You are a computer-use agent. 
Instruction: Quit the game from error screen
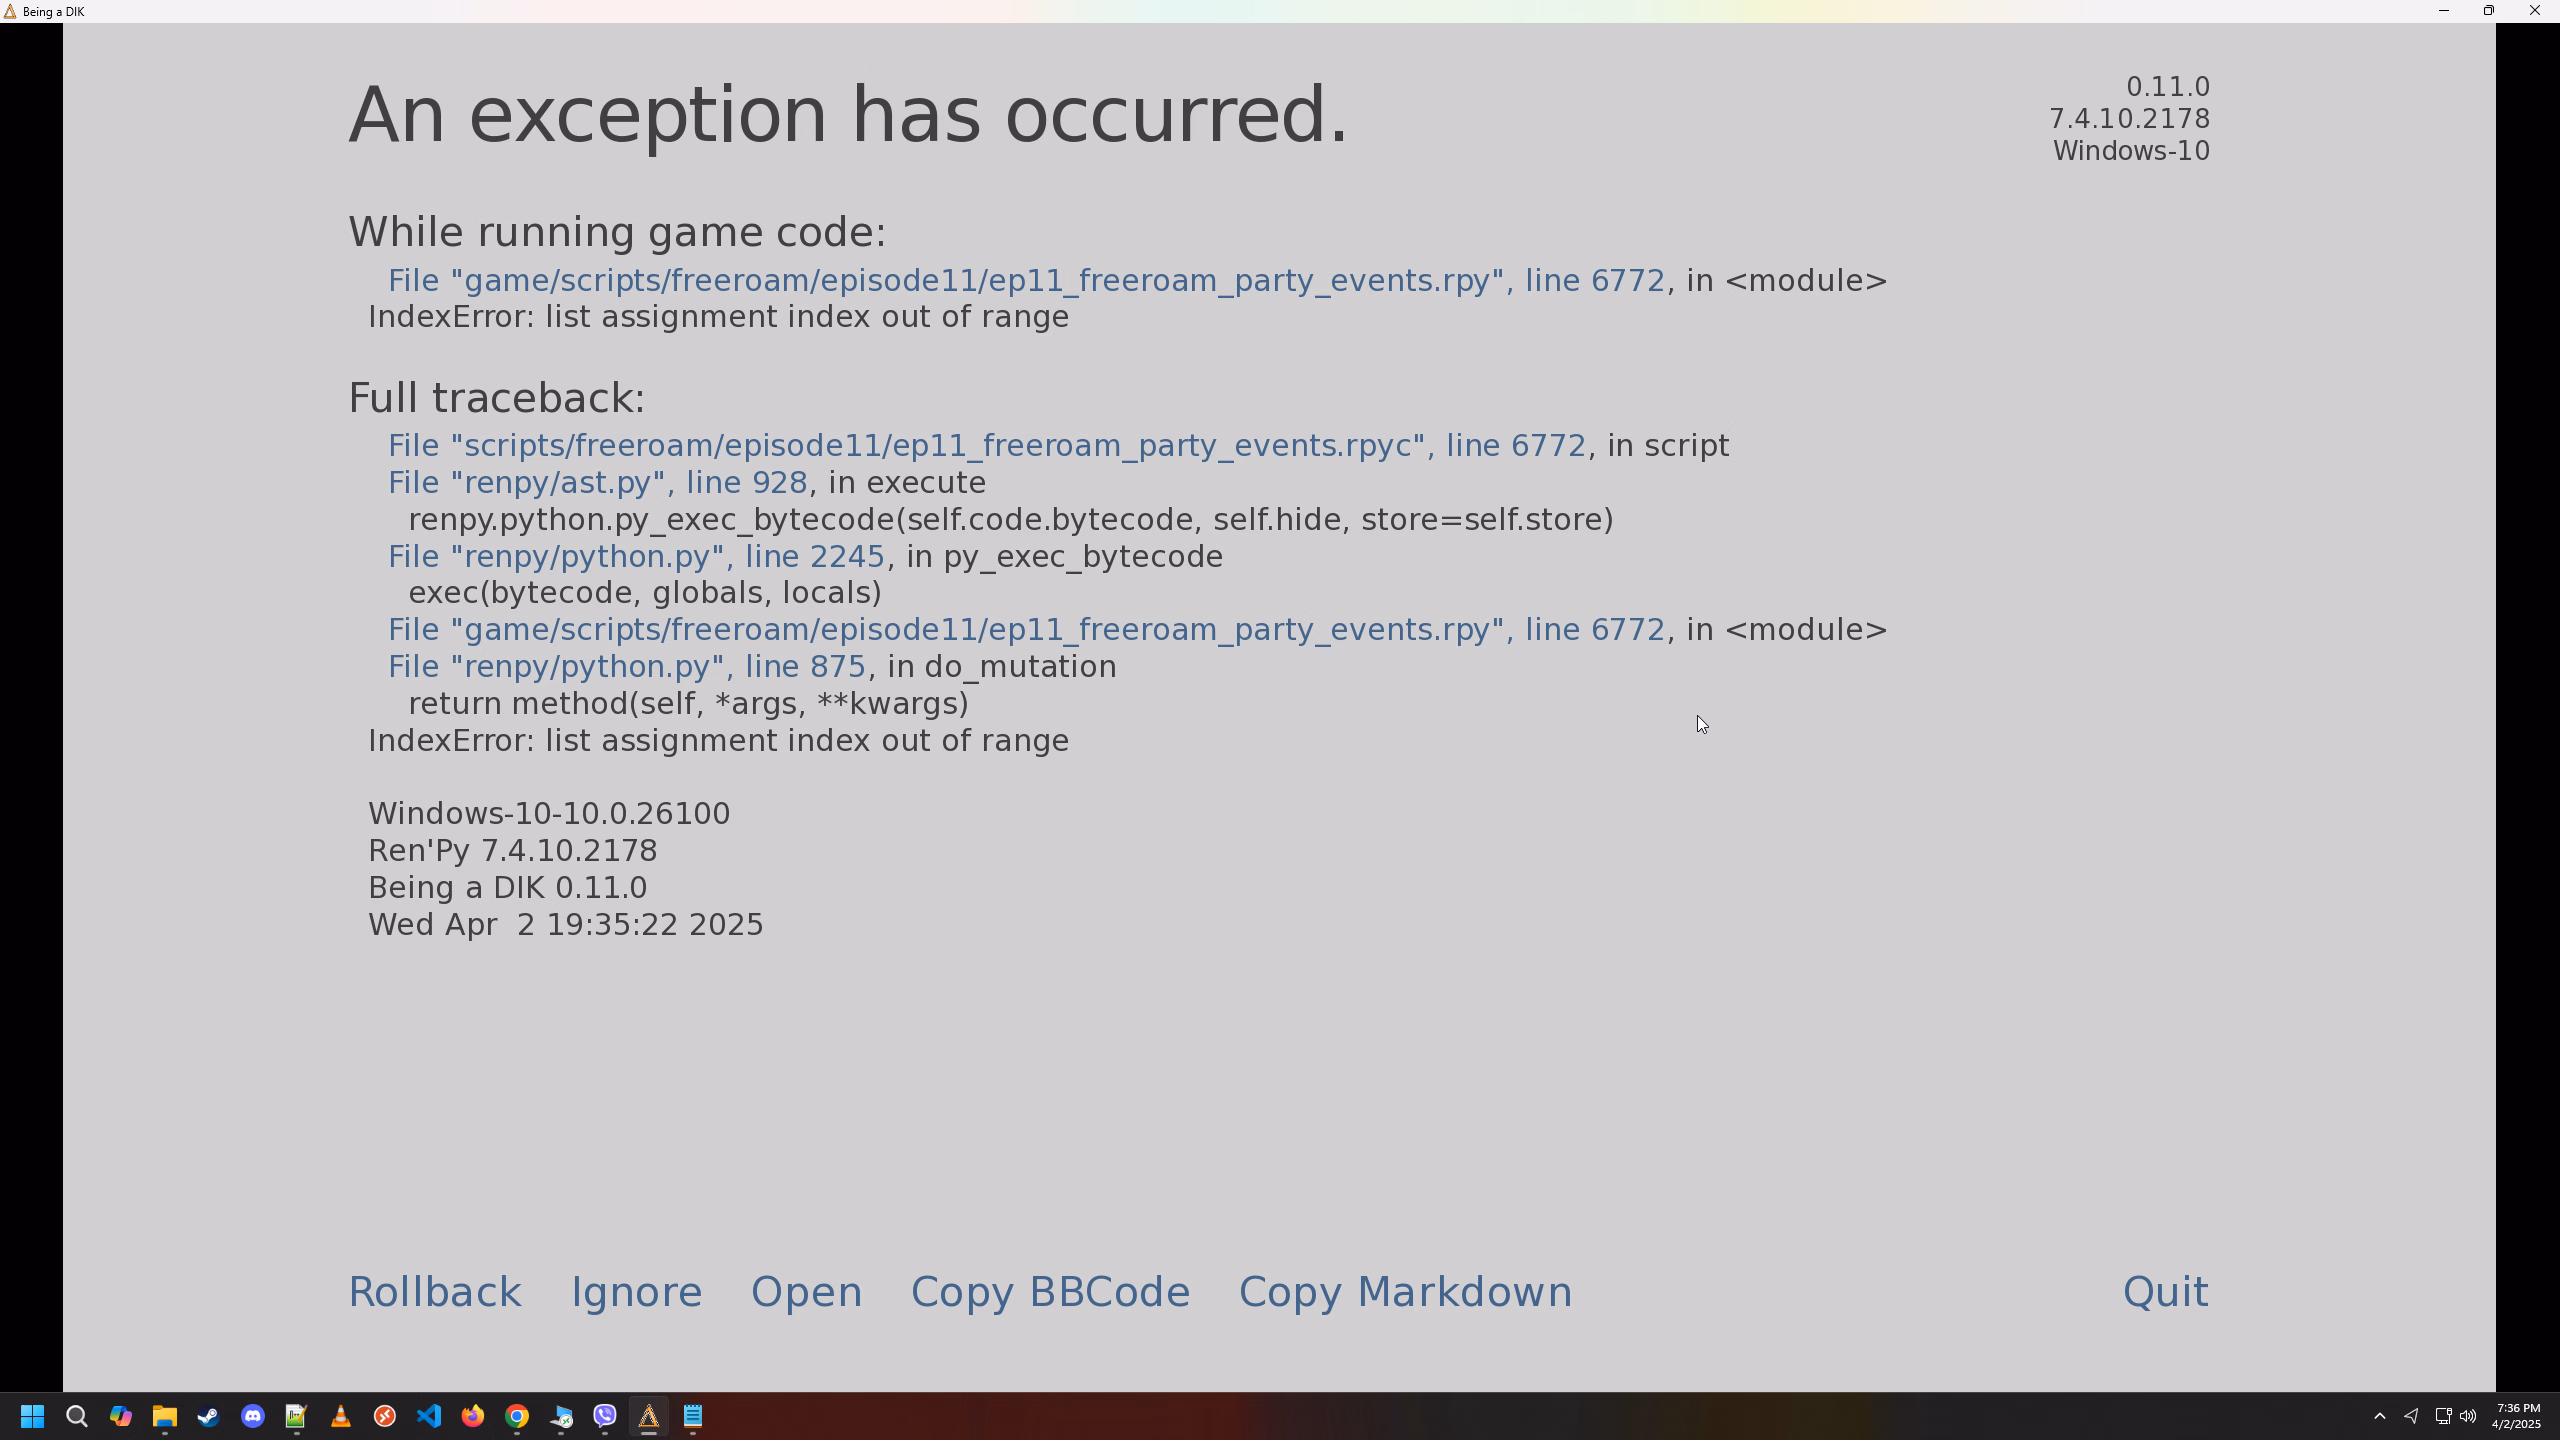click(x=2165, y=1292)
